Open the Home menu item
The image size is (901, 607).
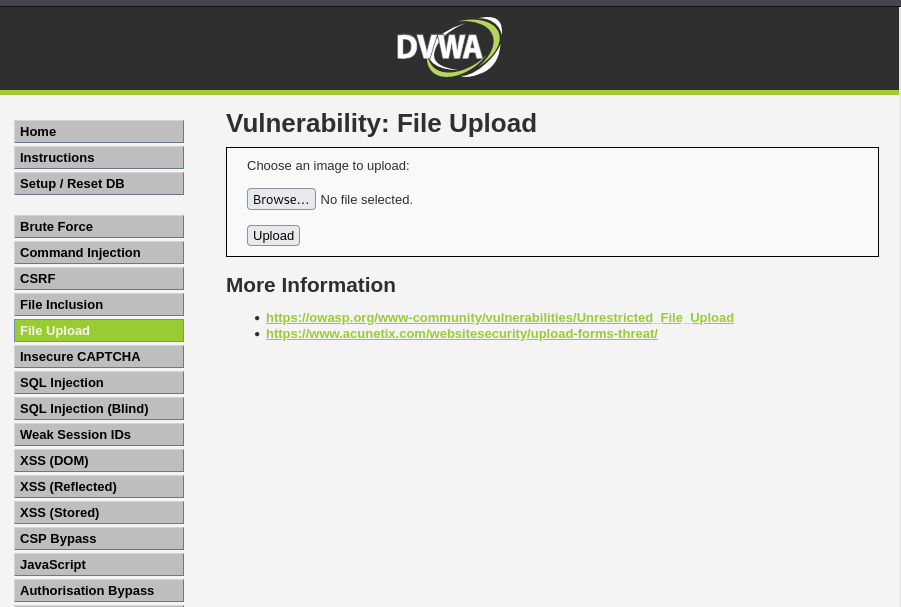pos(98,132)
